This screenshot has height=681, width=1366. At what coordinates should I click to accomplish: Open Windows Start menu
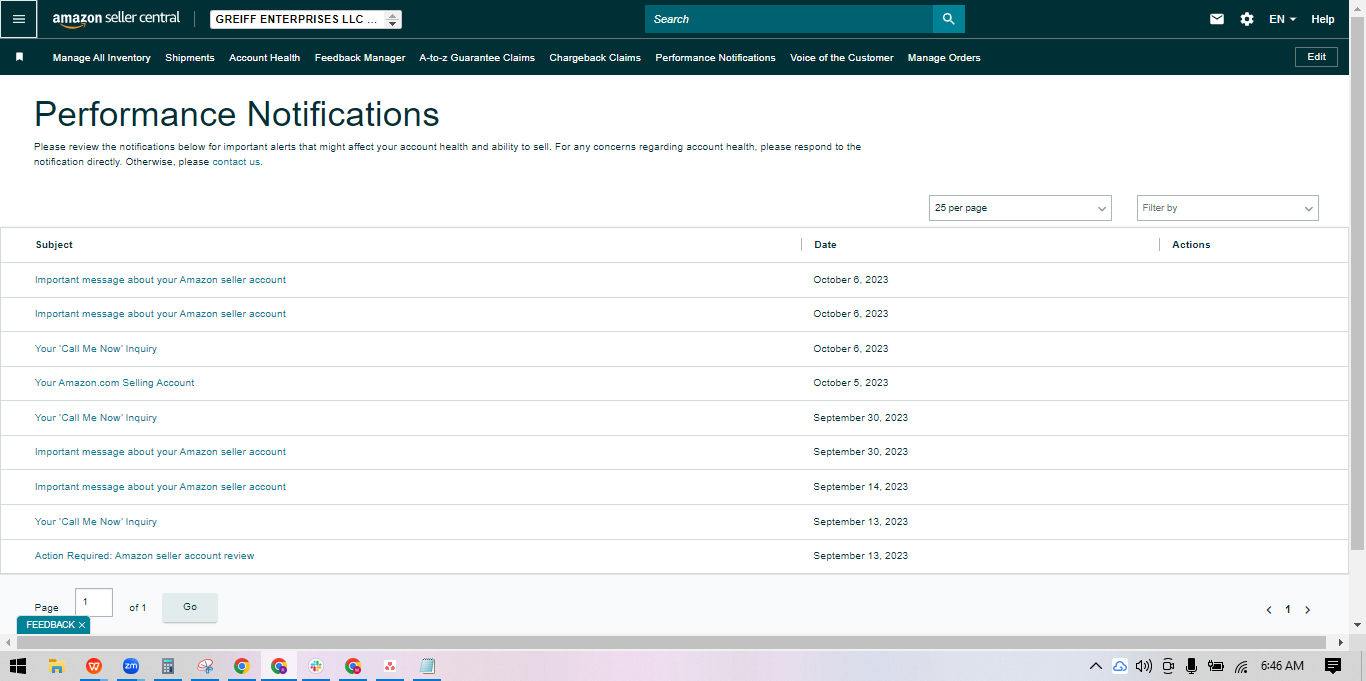point(18,666)
